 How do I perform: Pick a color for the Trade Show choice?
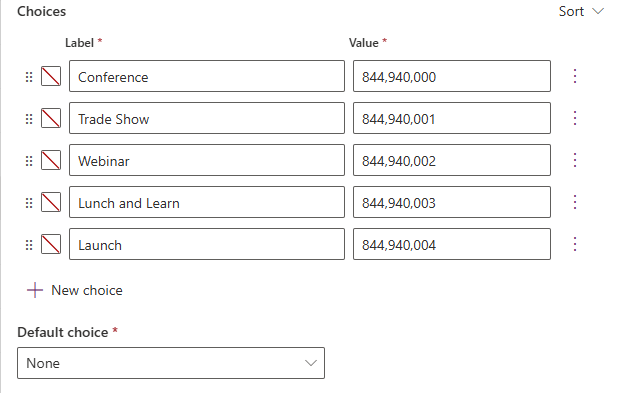click(51, 118)
